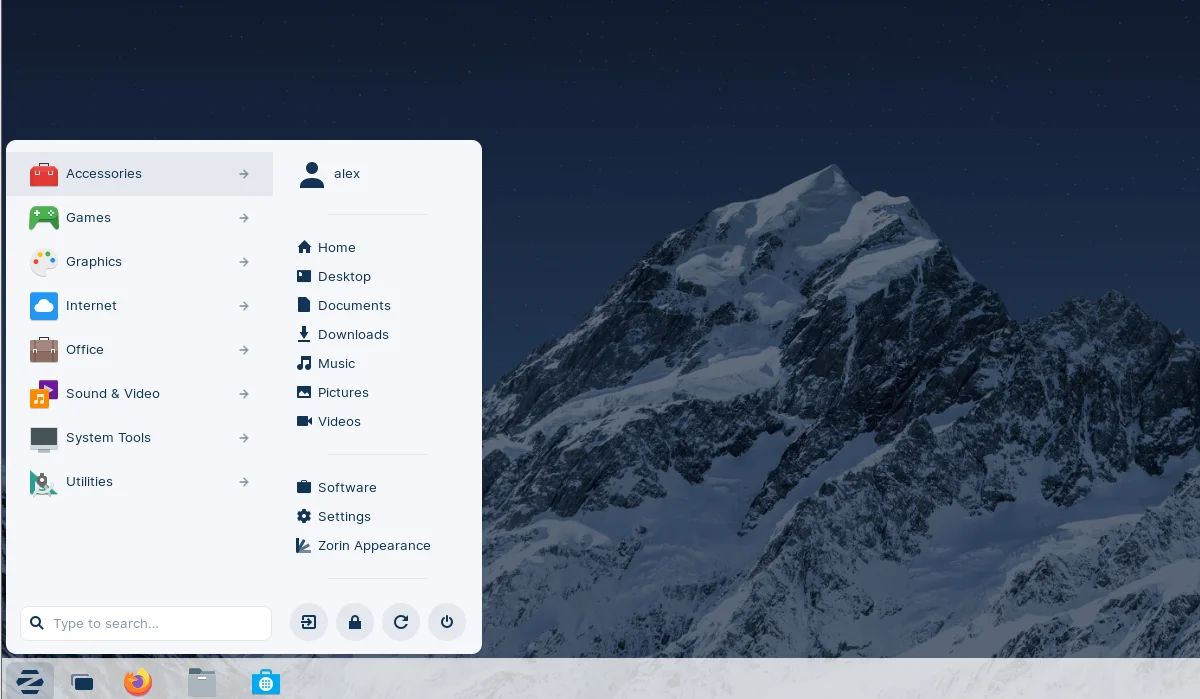This screenshot has height=699, width=1200.
Task: Open the Internet category label
Action: pos(91,306)
